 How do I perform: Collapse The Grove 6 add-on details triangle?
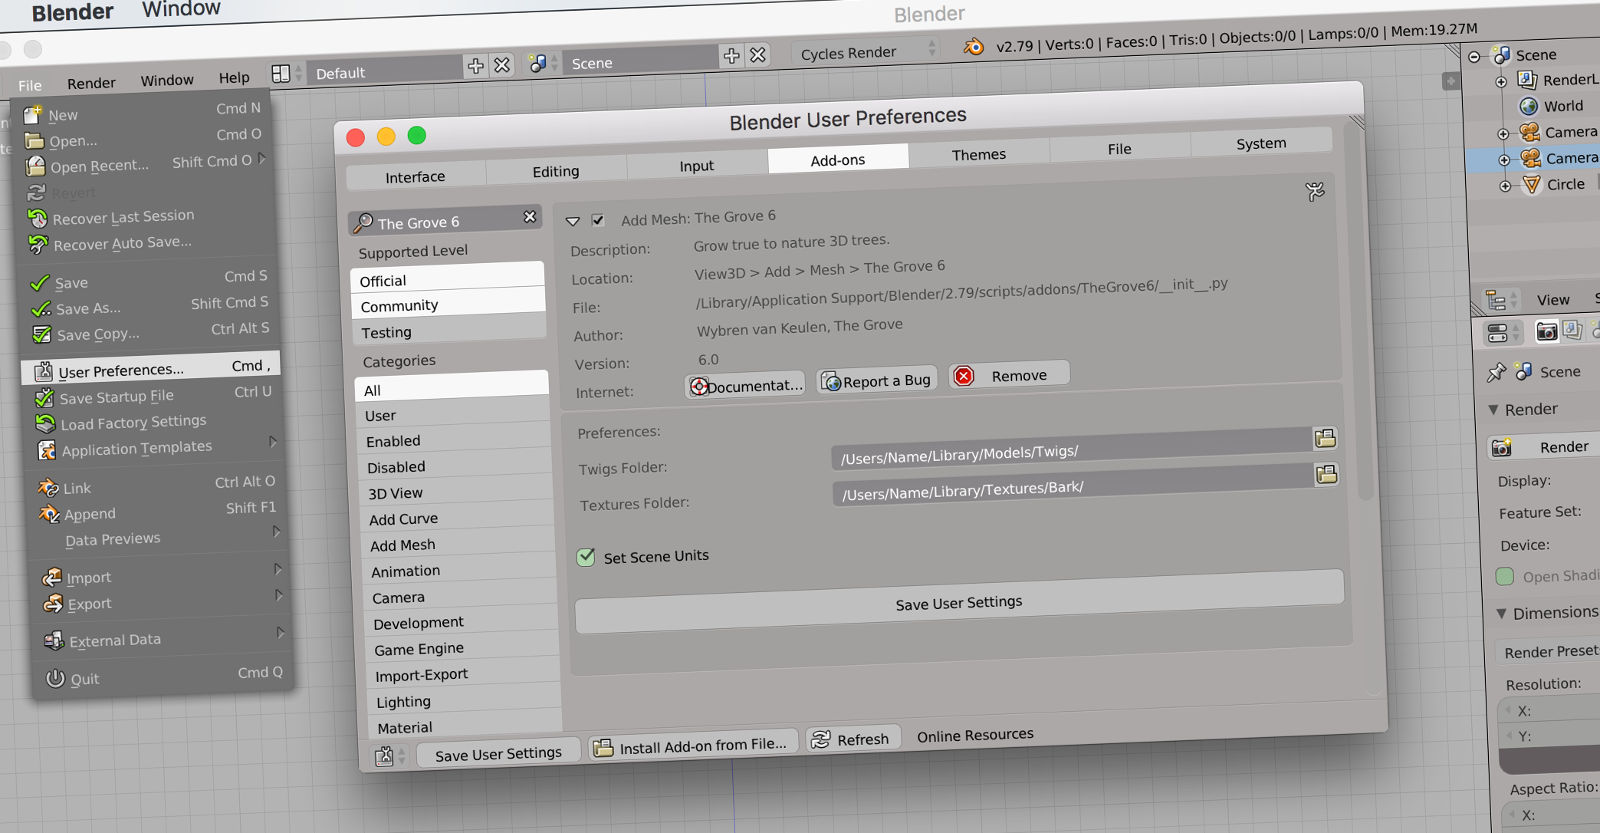click(x=573, y=221)
